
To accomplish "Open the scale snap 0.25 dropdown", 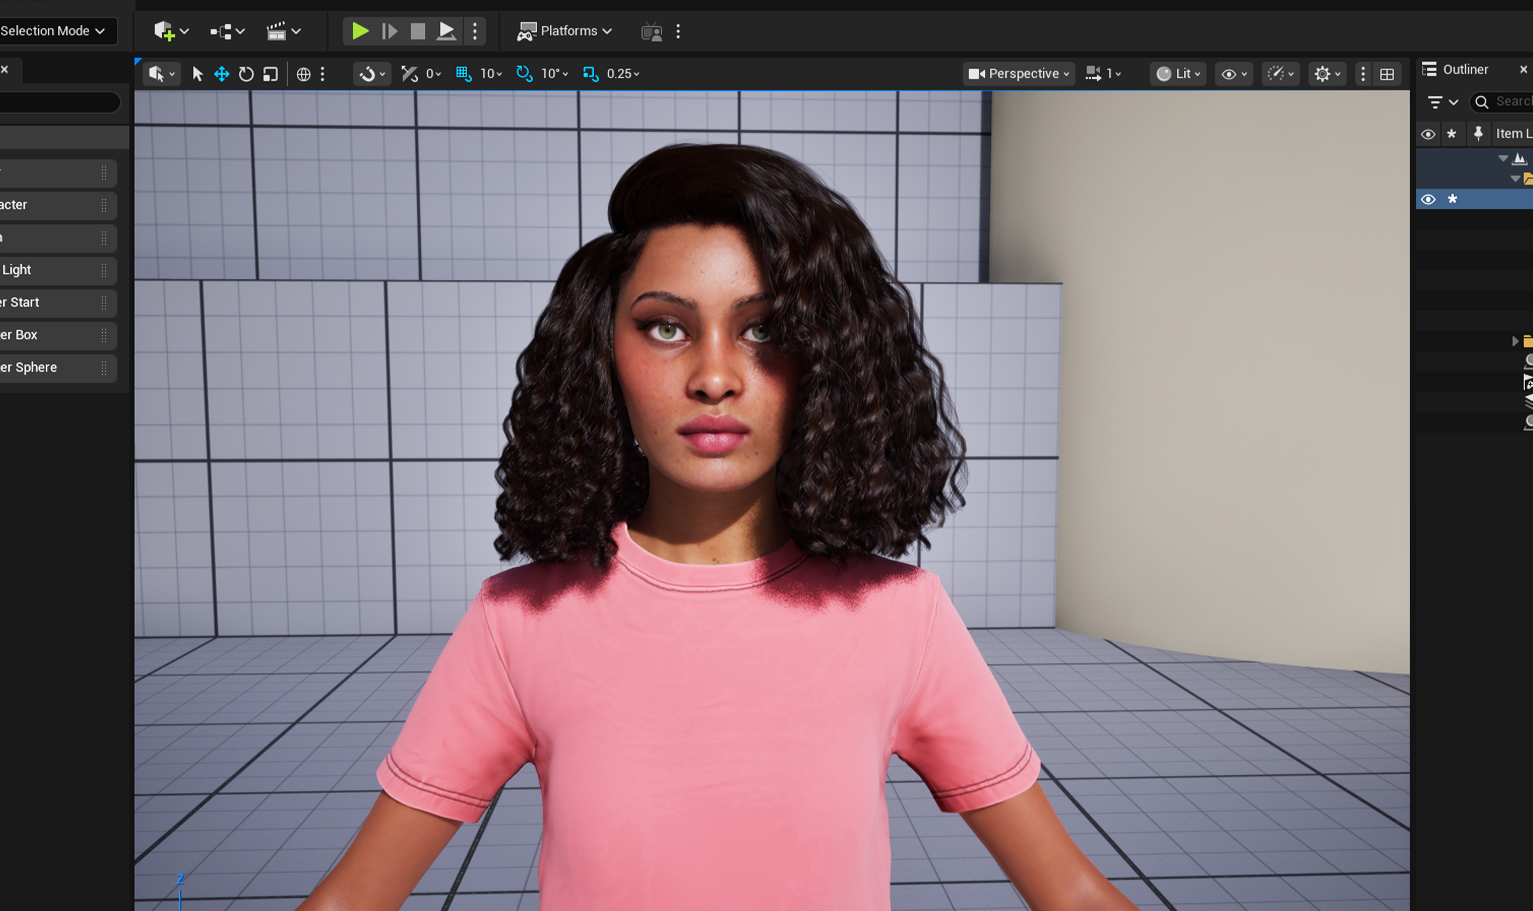I will coord(624,74).
